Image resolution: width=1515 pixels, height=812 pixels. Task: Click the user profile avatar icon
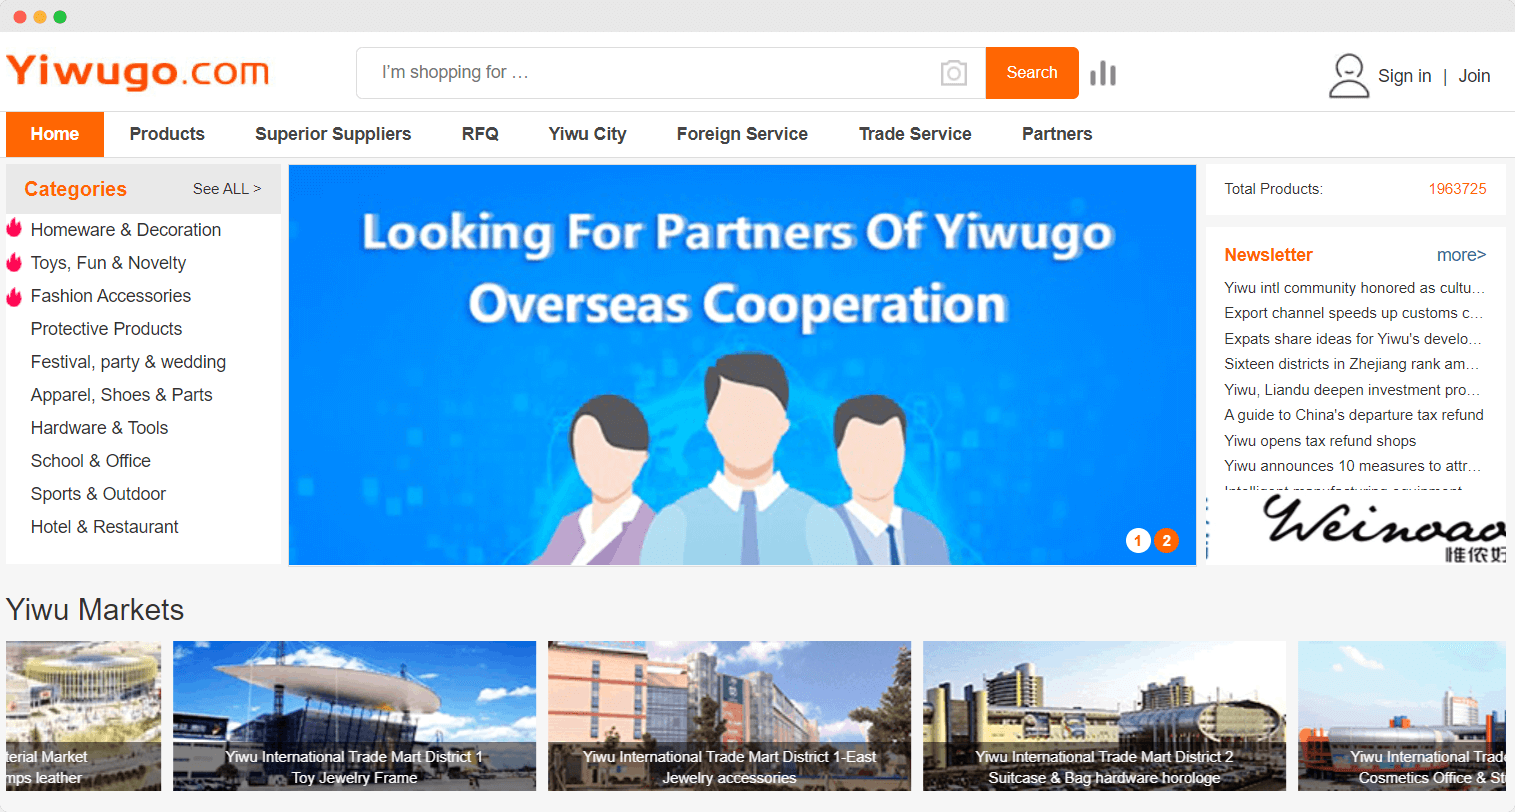tap(1349, 76)
